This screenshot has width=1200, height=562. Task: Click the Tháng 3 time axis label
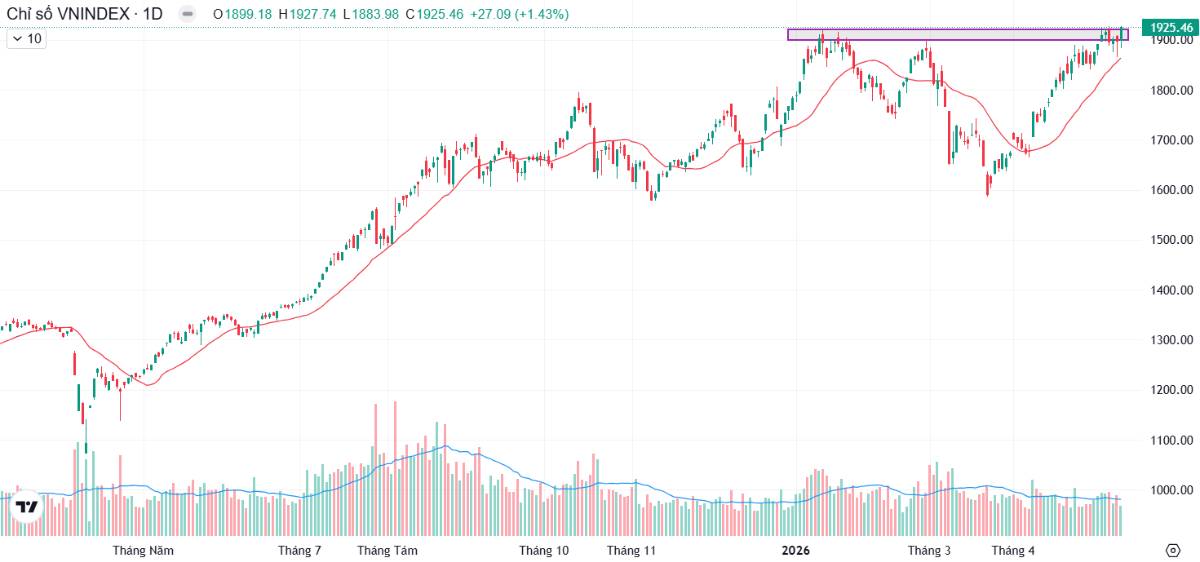pos(929,551)
